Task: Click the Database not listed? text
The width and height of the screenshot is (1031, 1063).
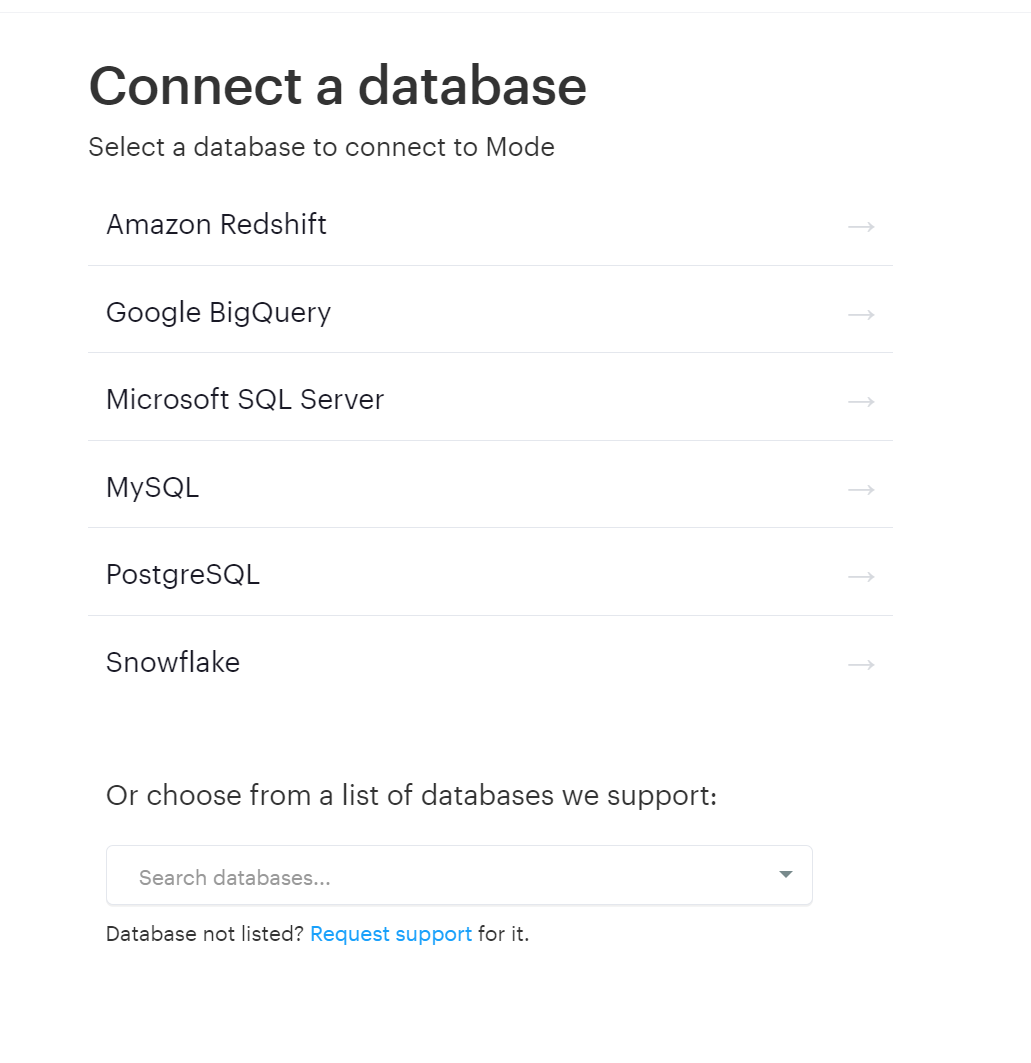Action: click(x=205, y=934)
